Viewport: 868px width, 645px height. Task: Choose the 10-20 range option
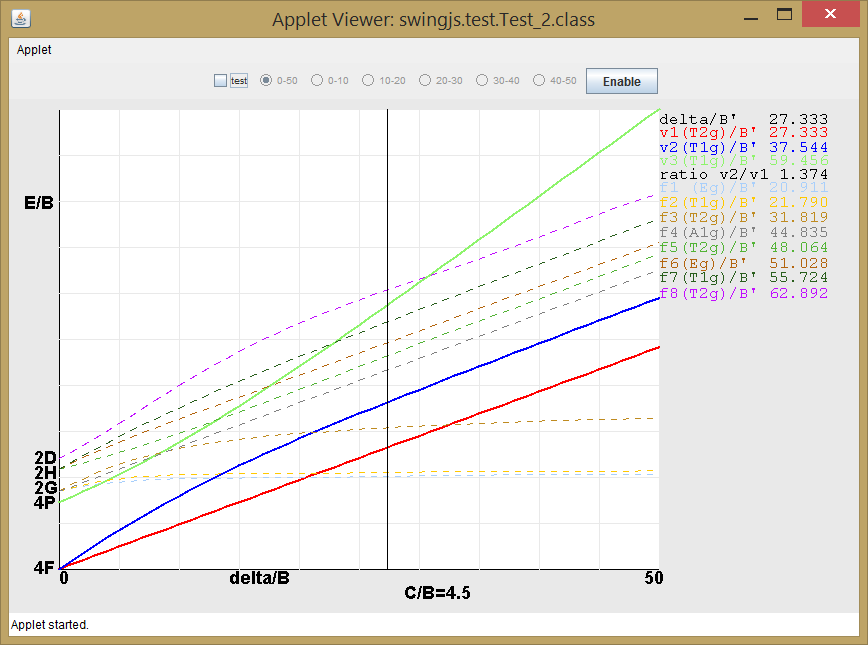click(368, 81)
